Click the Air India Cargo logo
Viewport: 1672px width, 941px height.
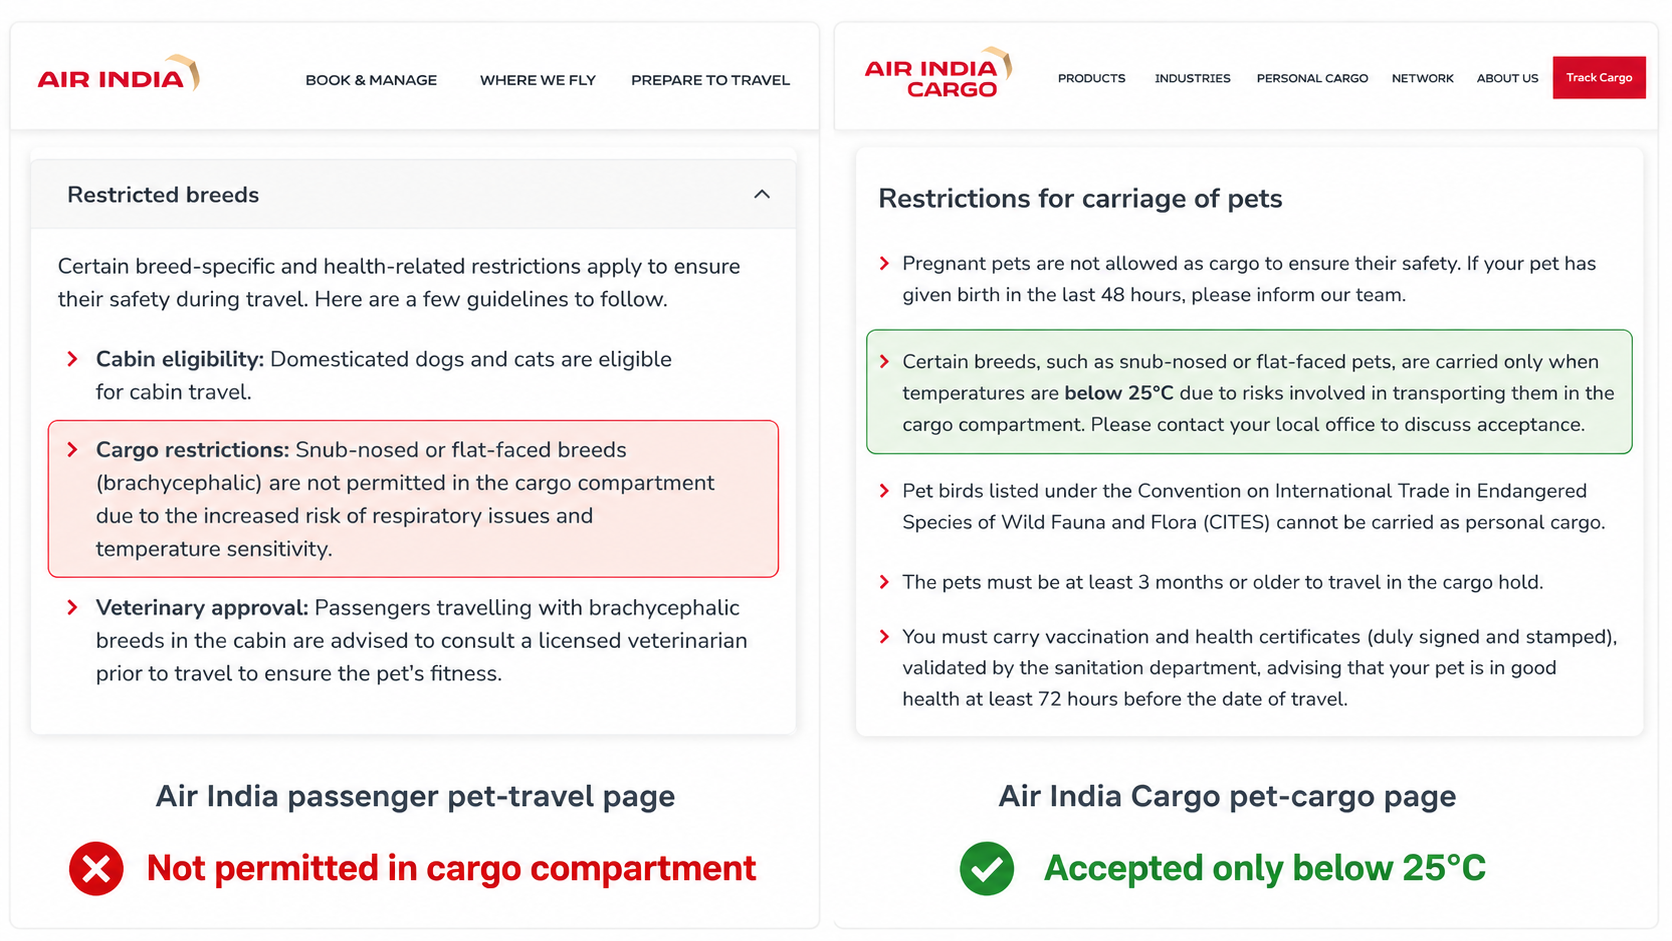click(938, 74)
